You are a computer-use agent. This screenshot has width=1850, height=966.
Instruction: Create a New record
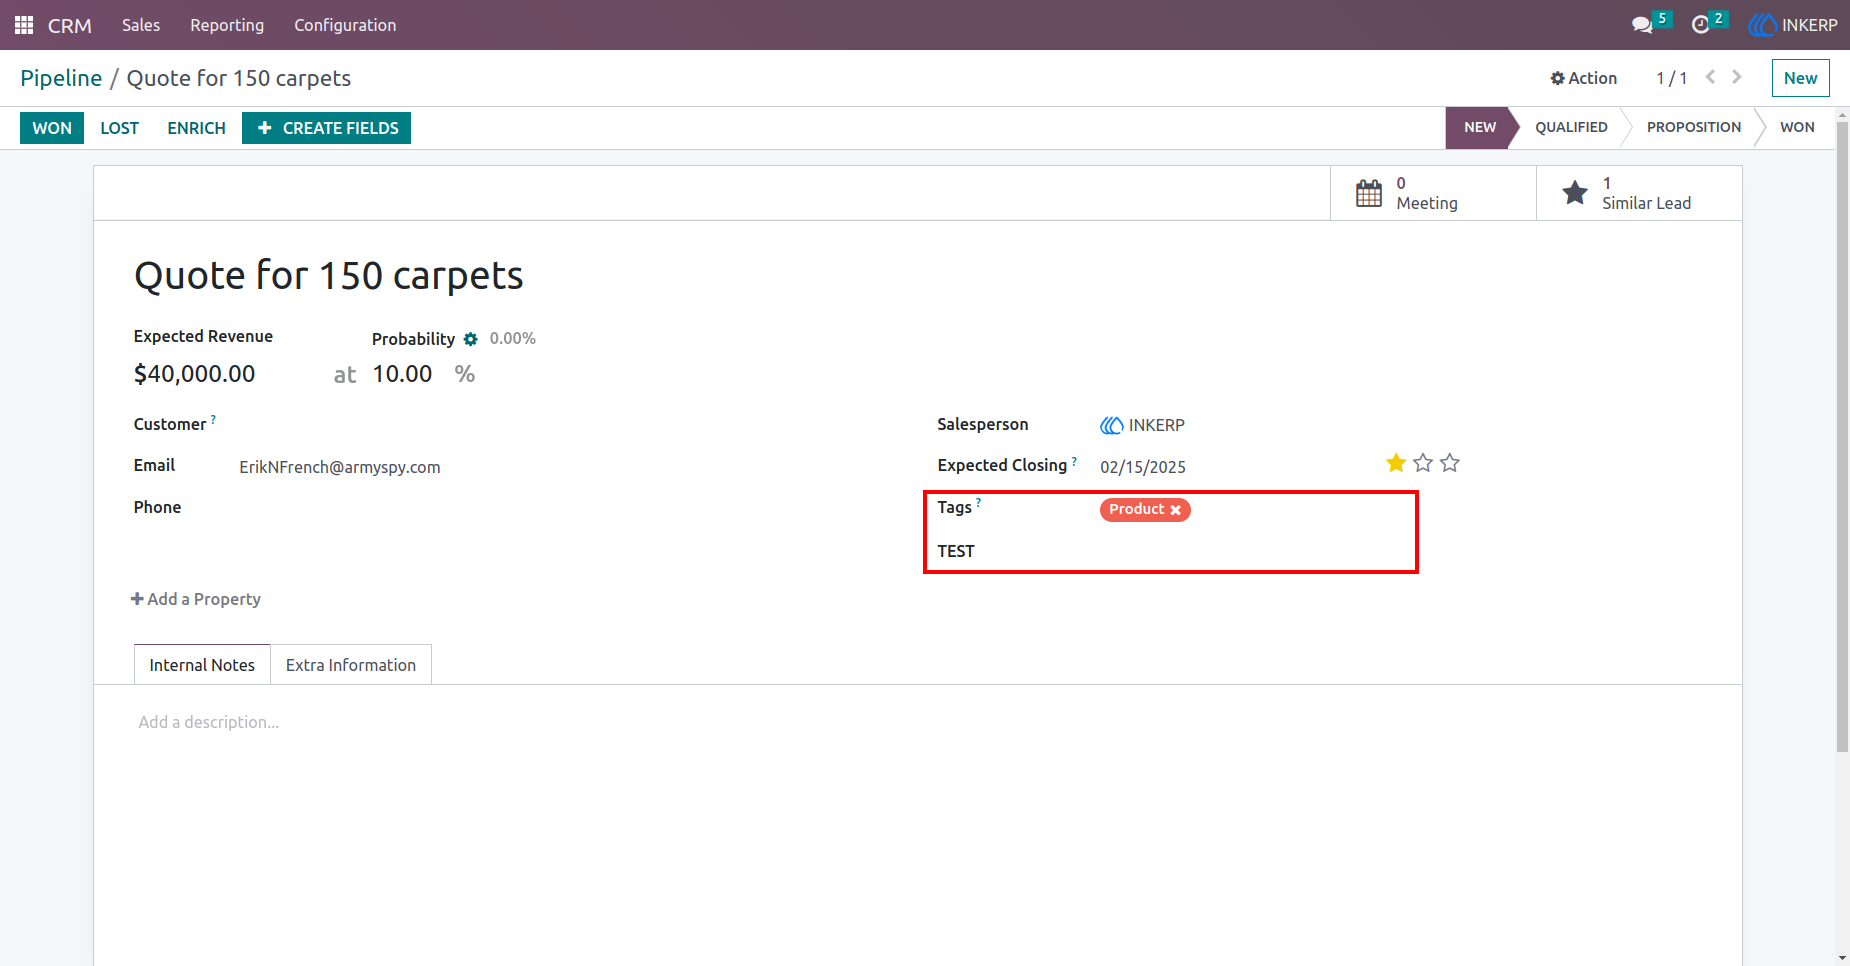tap(1800, 78)
